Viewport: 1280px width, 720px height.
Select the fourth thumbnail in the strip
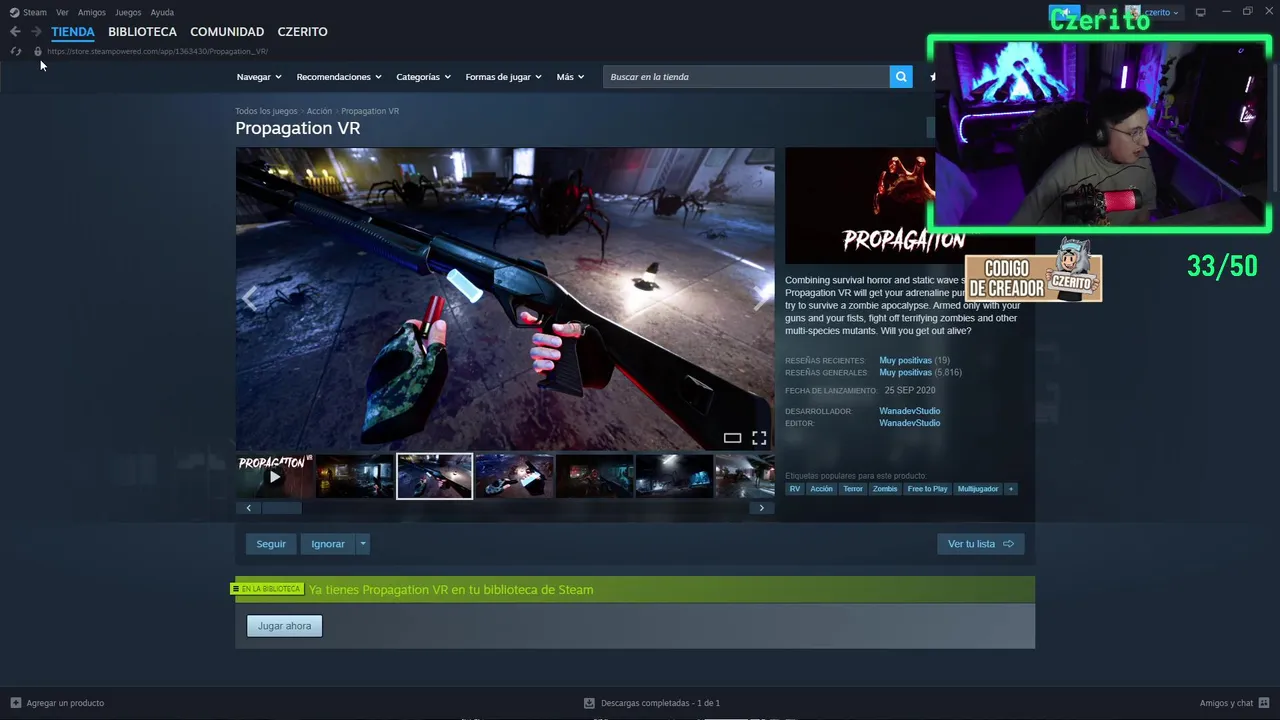pyautogui.click(x=514, y=476)
